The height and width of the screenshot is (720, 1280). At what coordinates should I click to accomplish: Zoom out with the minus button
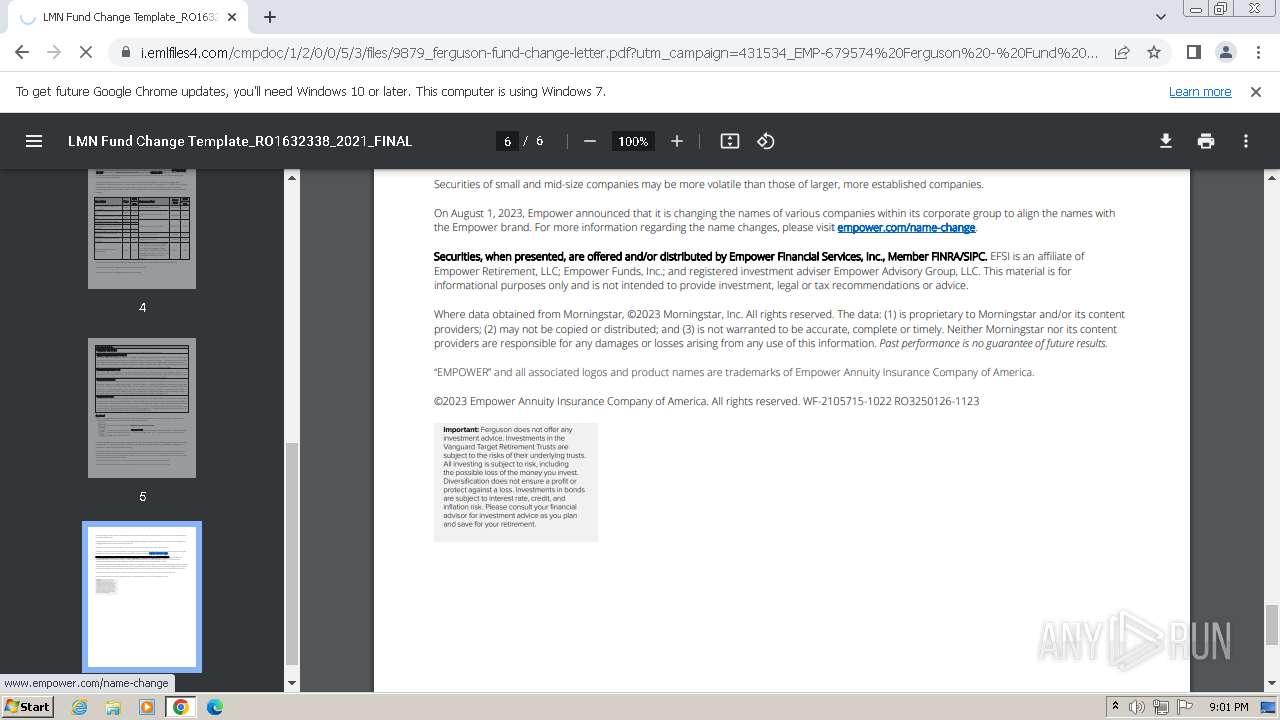590,141
